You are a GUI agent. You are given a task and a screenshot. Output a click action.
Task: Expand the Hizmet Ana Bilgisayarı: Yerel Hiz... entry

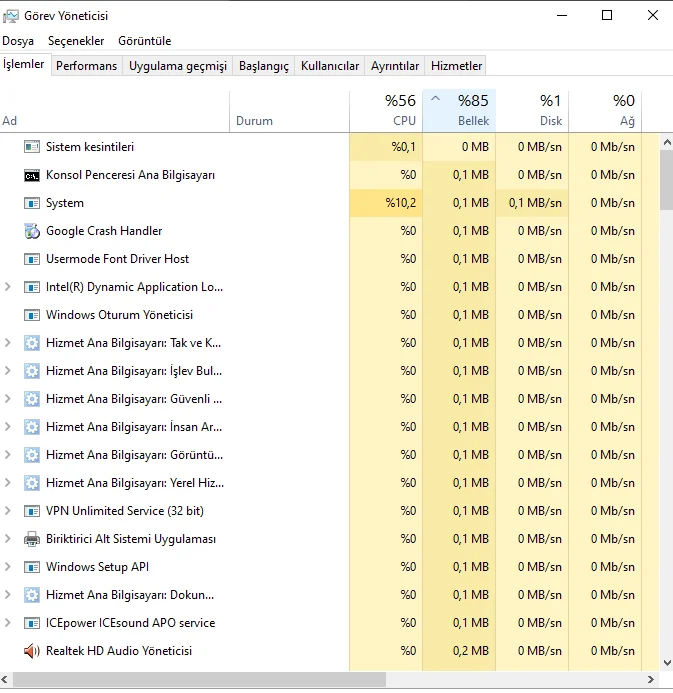8,483
